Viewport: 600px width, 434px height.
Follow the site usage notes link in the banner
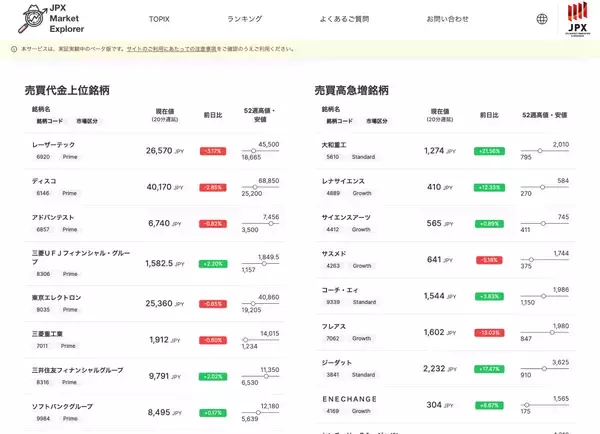pos(171,49)
